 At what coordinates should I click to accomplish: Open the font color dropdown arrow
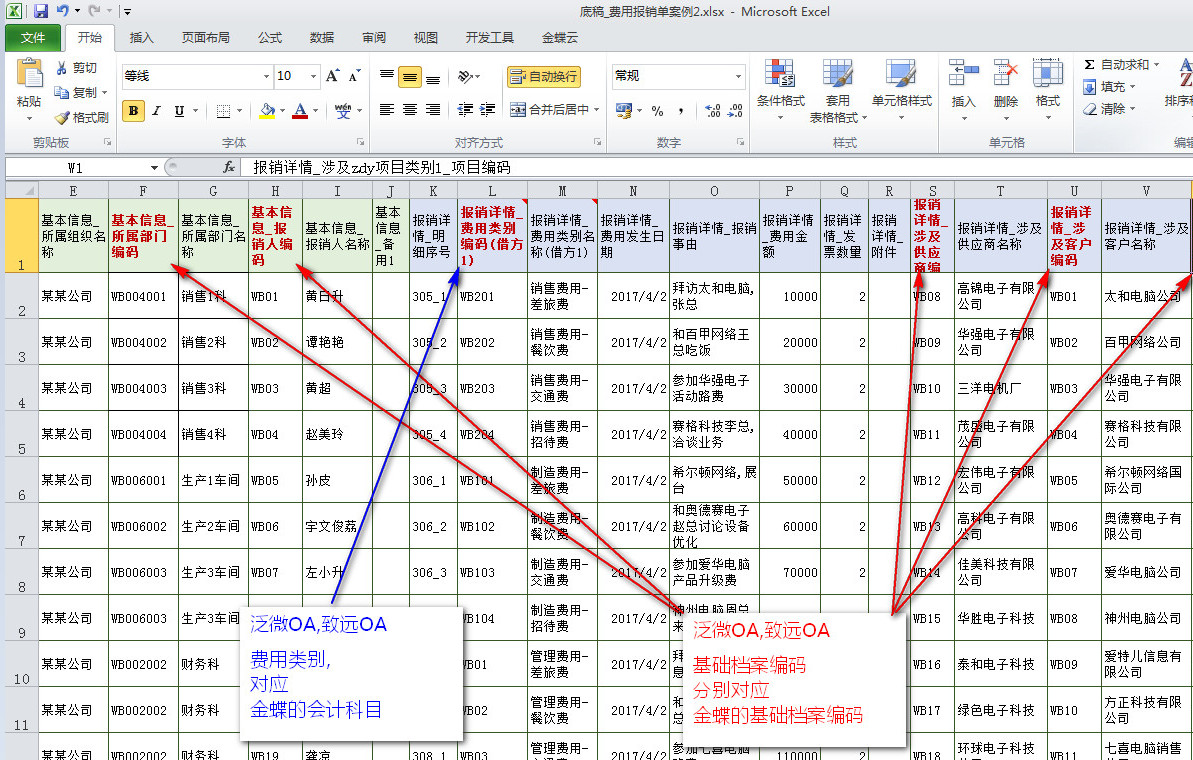point(316,111)
